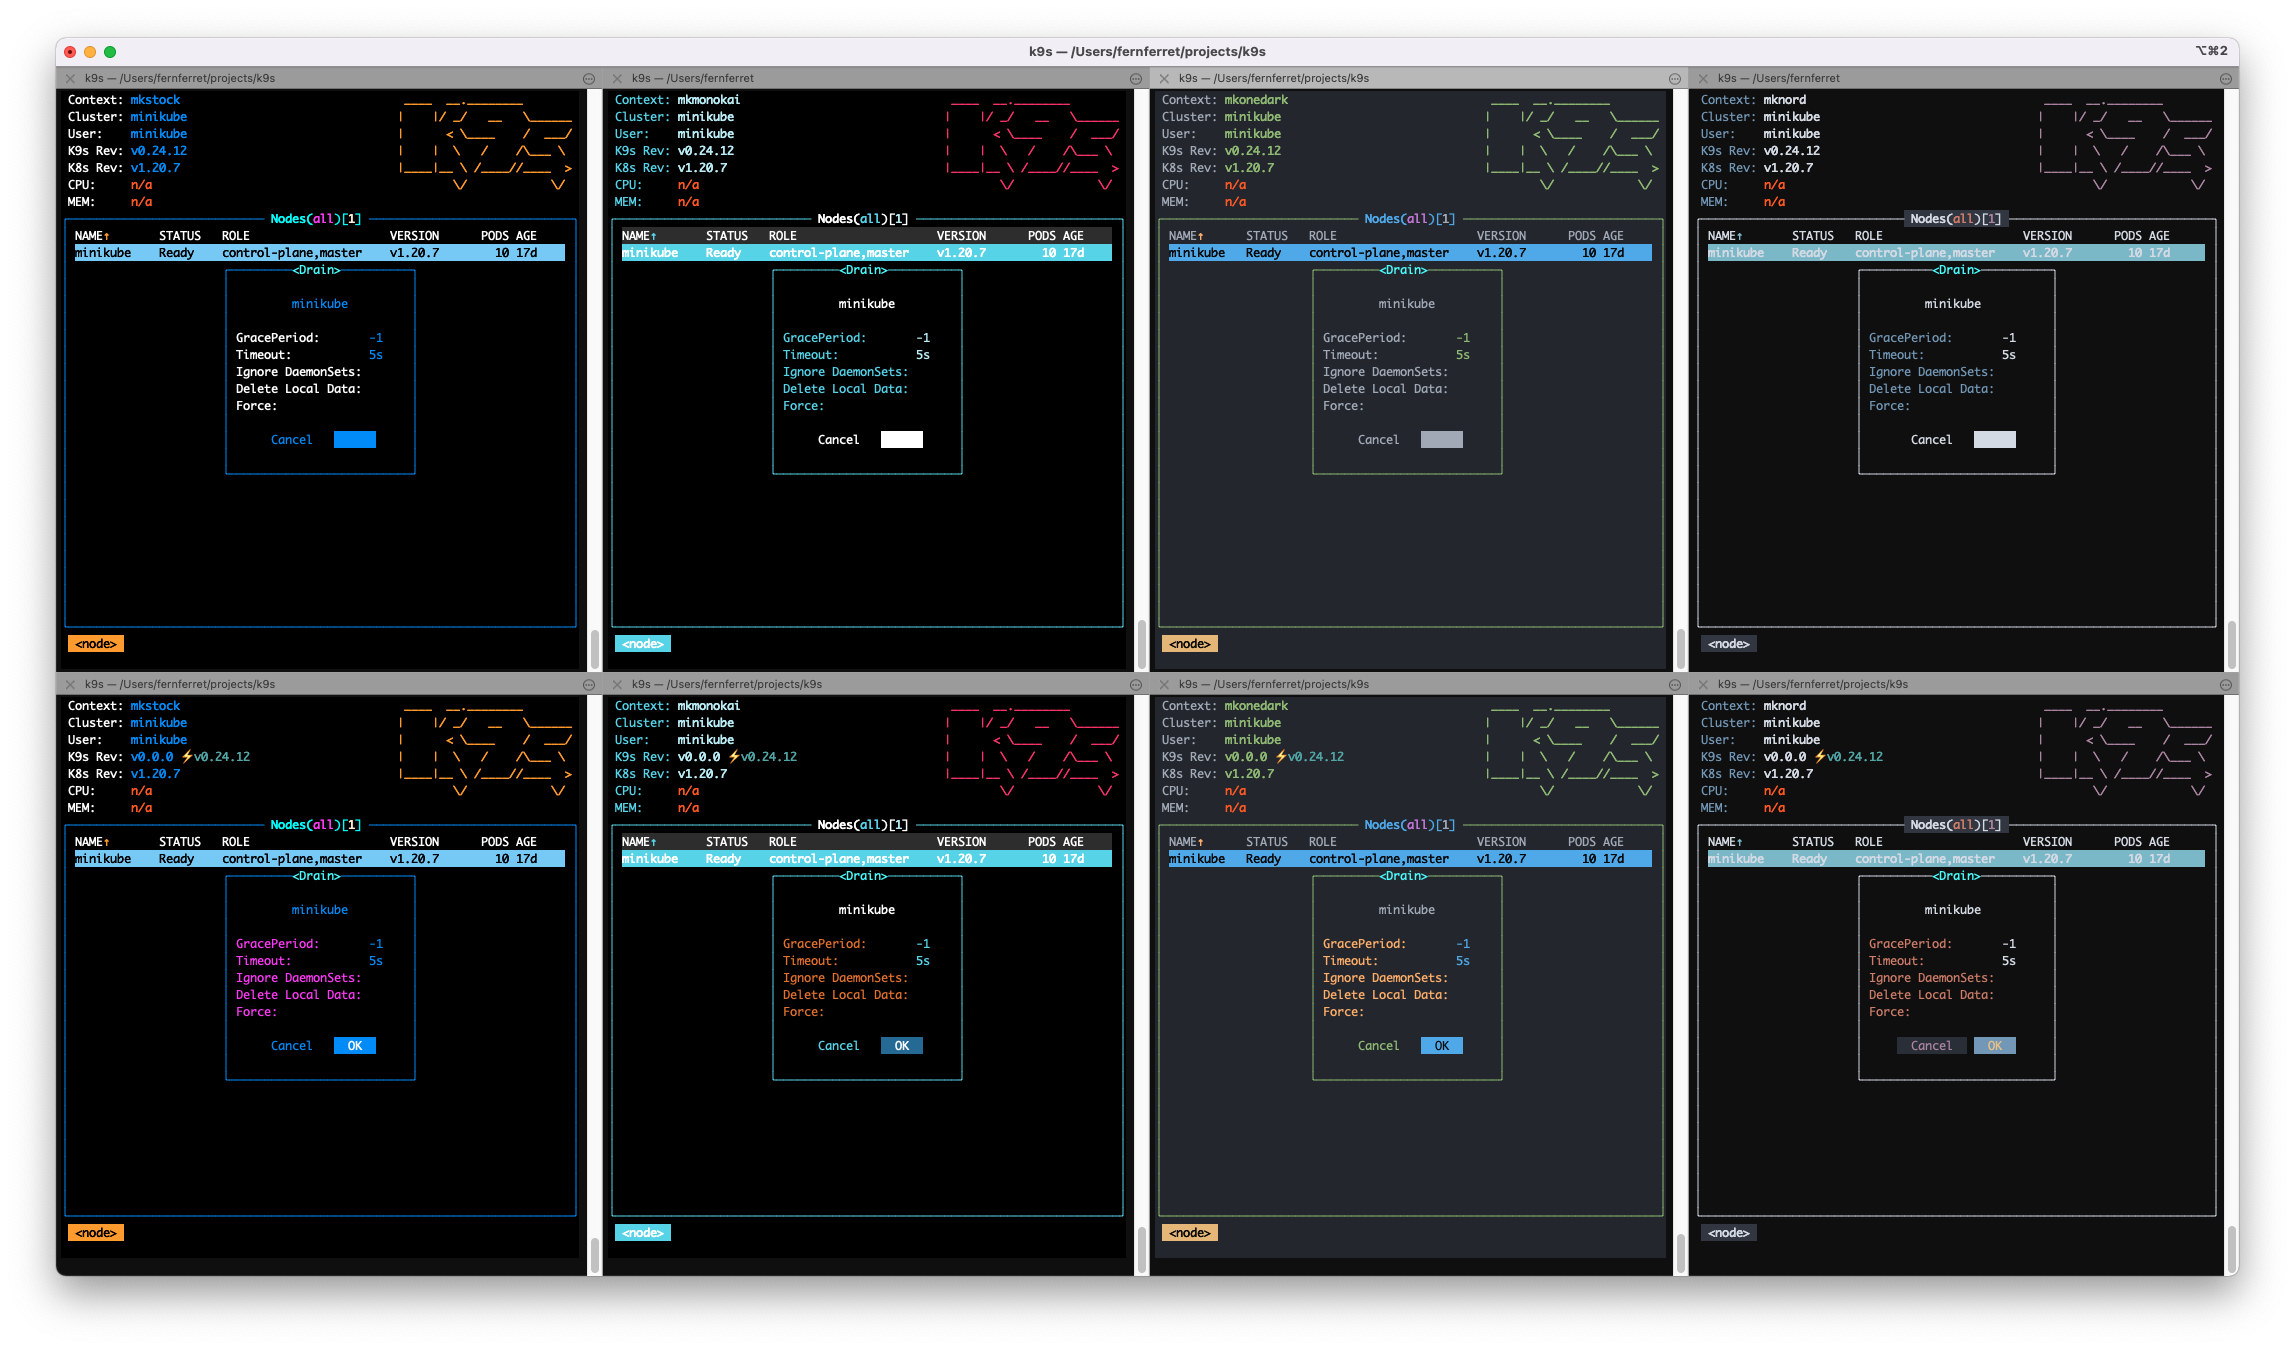Image resolution: width=2295 pixels, height=1350 pixels.
Task: Close the lower mkonedark terminal pane
Action: point(1164,684)
